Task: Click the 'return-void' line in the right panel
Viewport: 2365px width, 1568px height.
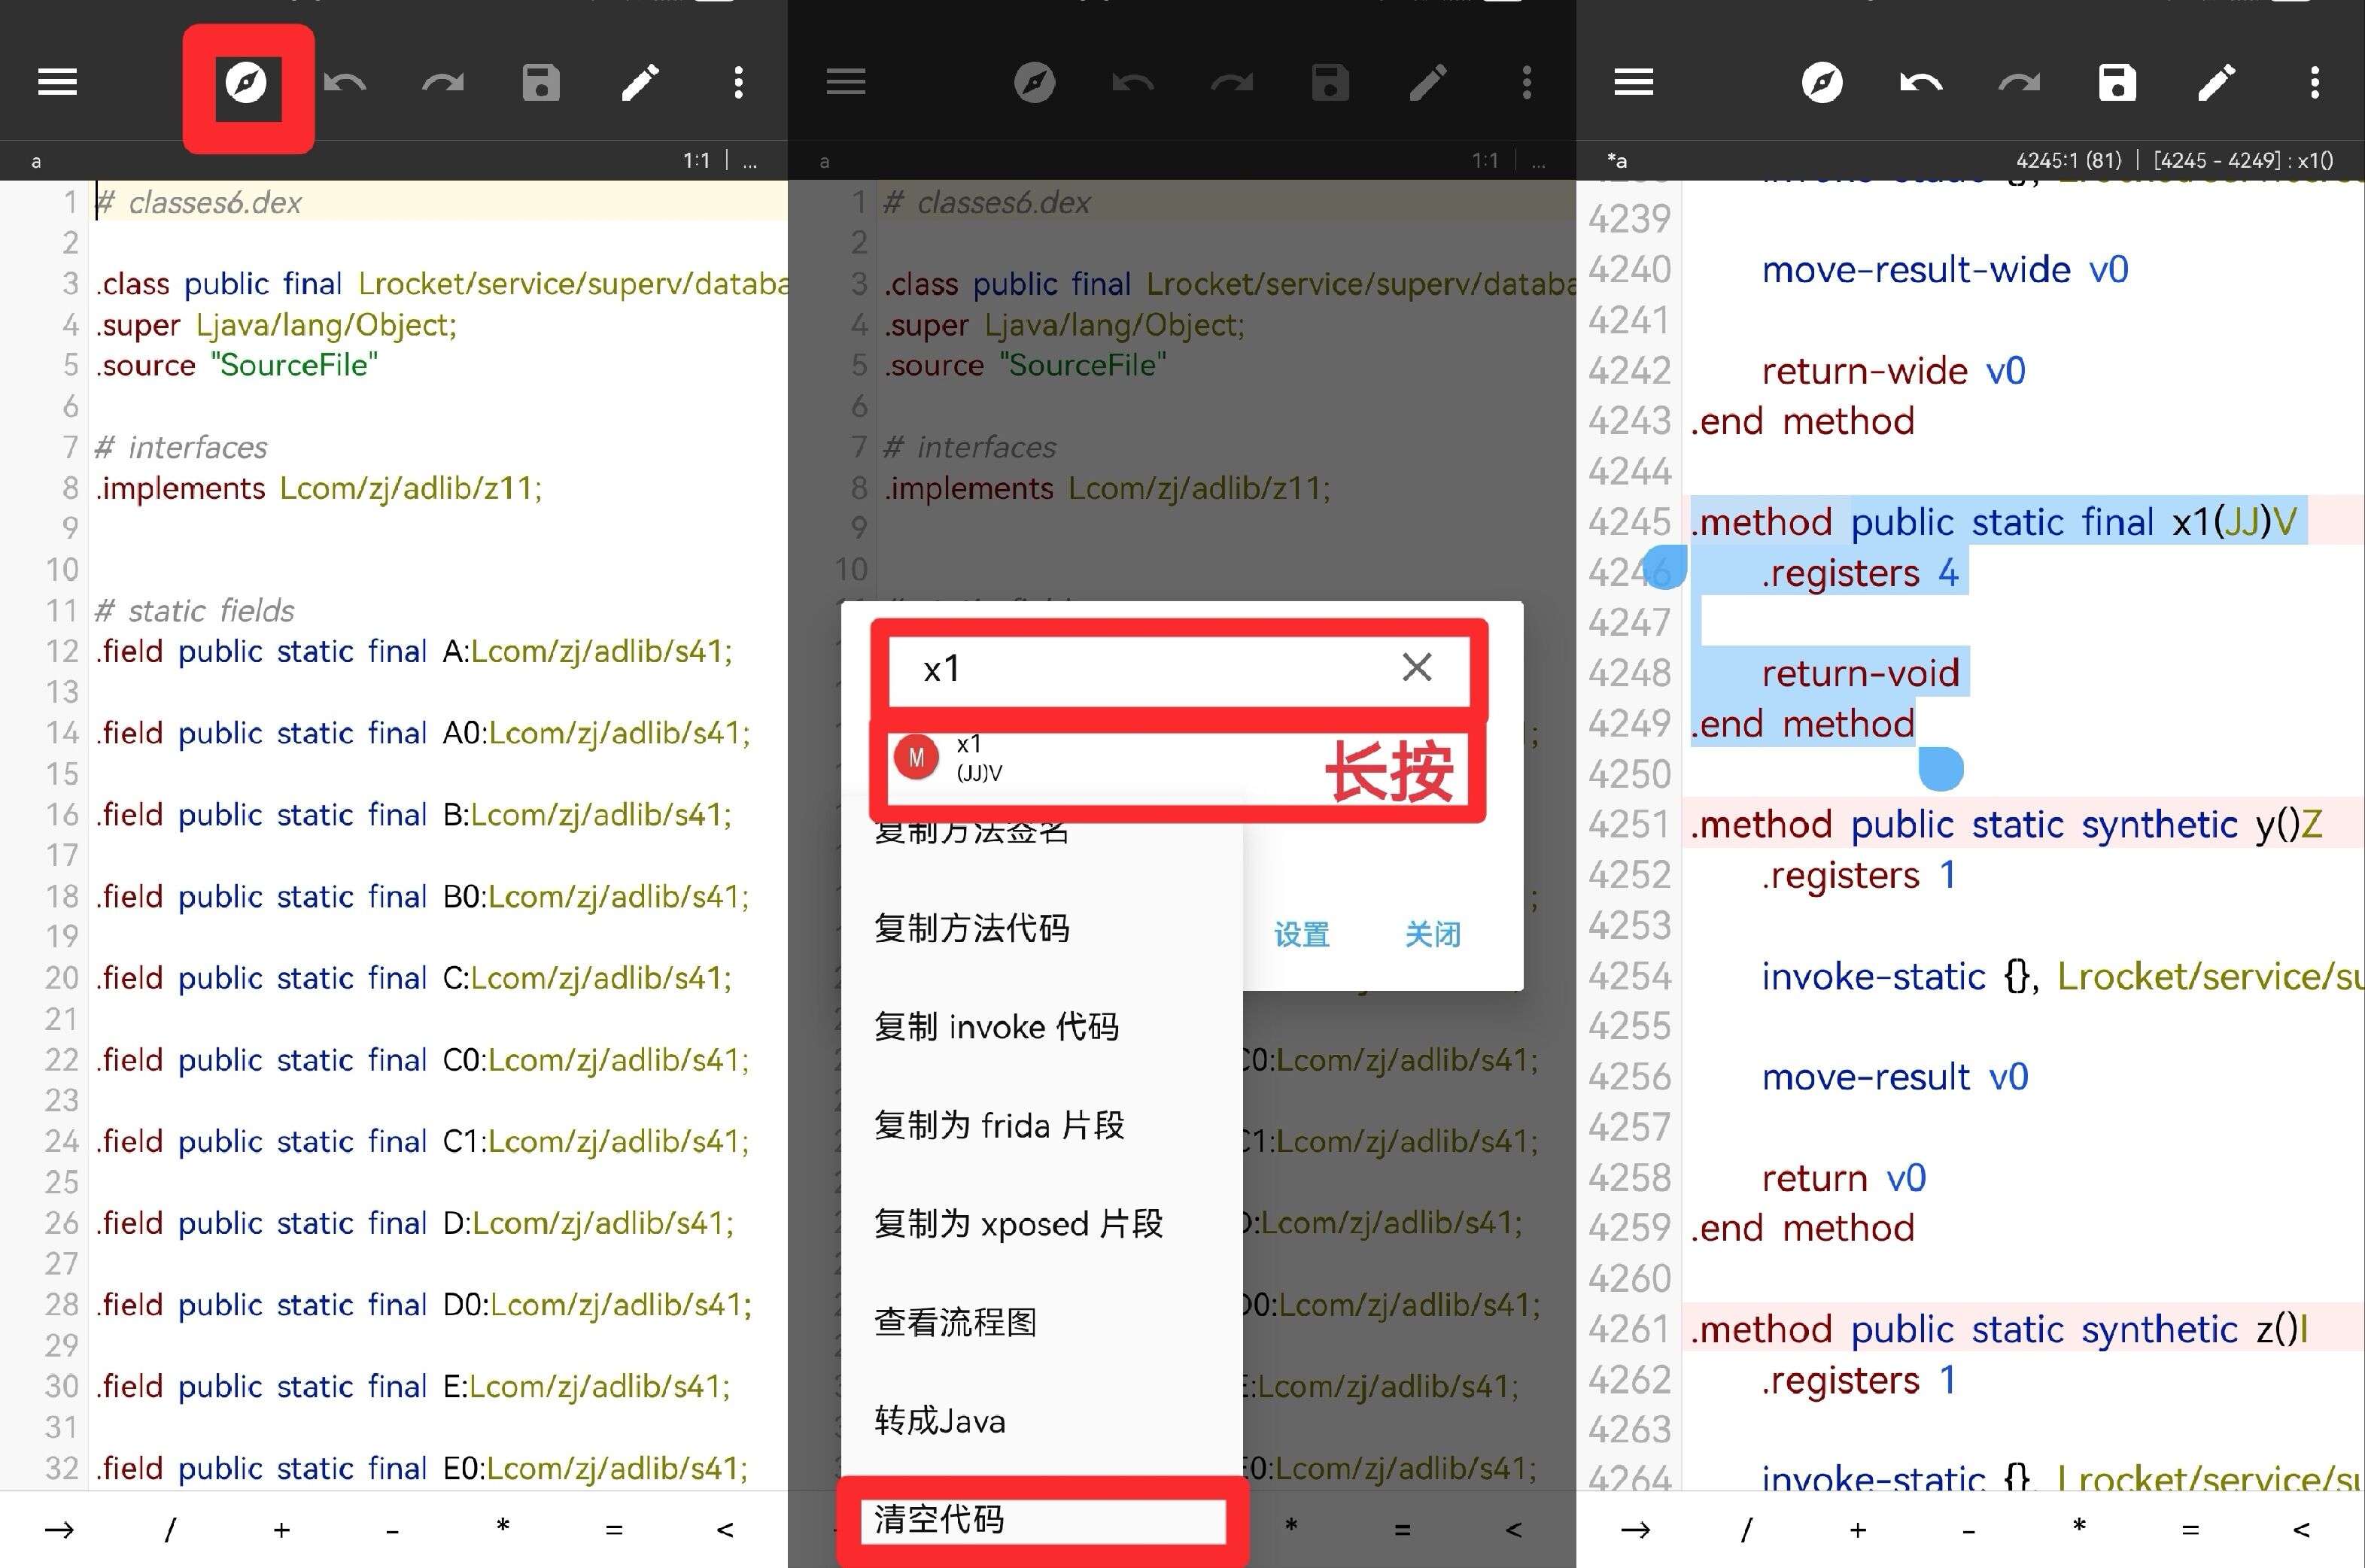Action: pyautogui.click(x=1860, y=673)
